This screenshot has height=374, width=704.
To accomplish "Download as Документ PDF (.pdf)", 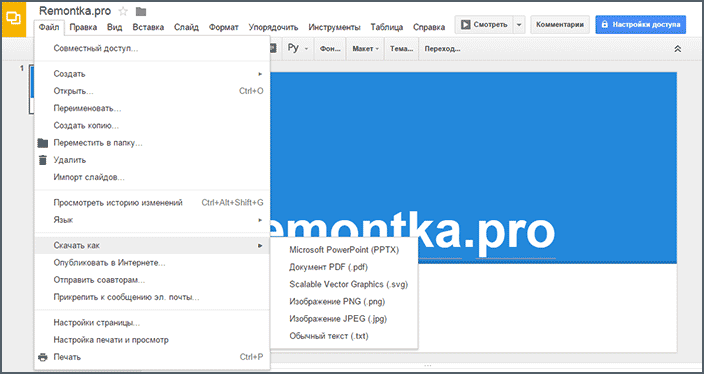I will [344, 267].
